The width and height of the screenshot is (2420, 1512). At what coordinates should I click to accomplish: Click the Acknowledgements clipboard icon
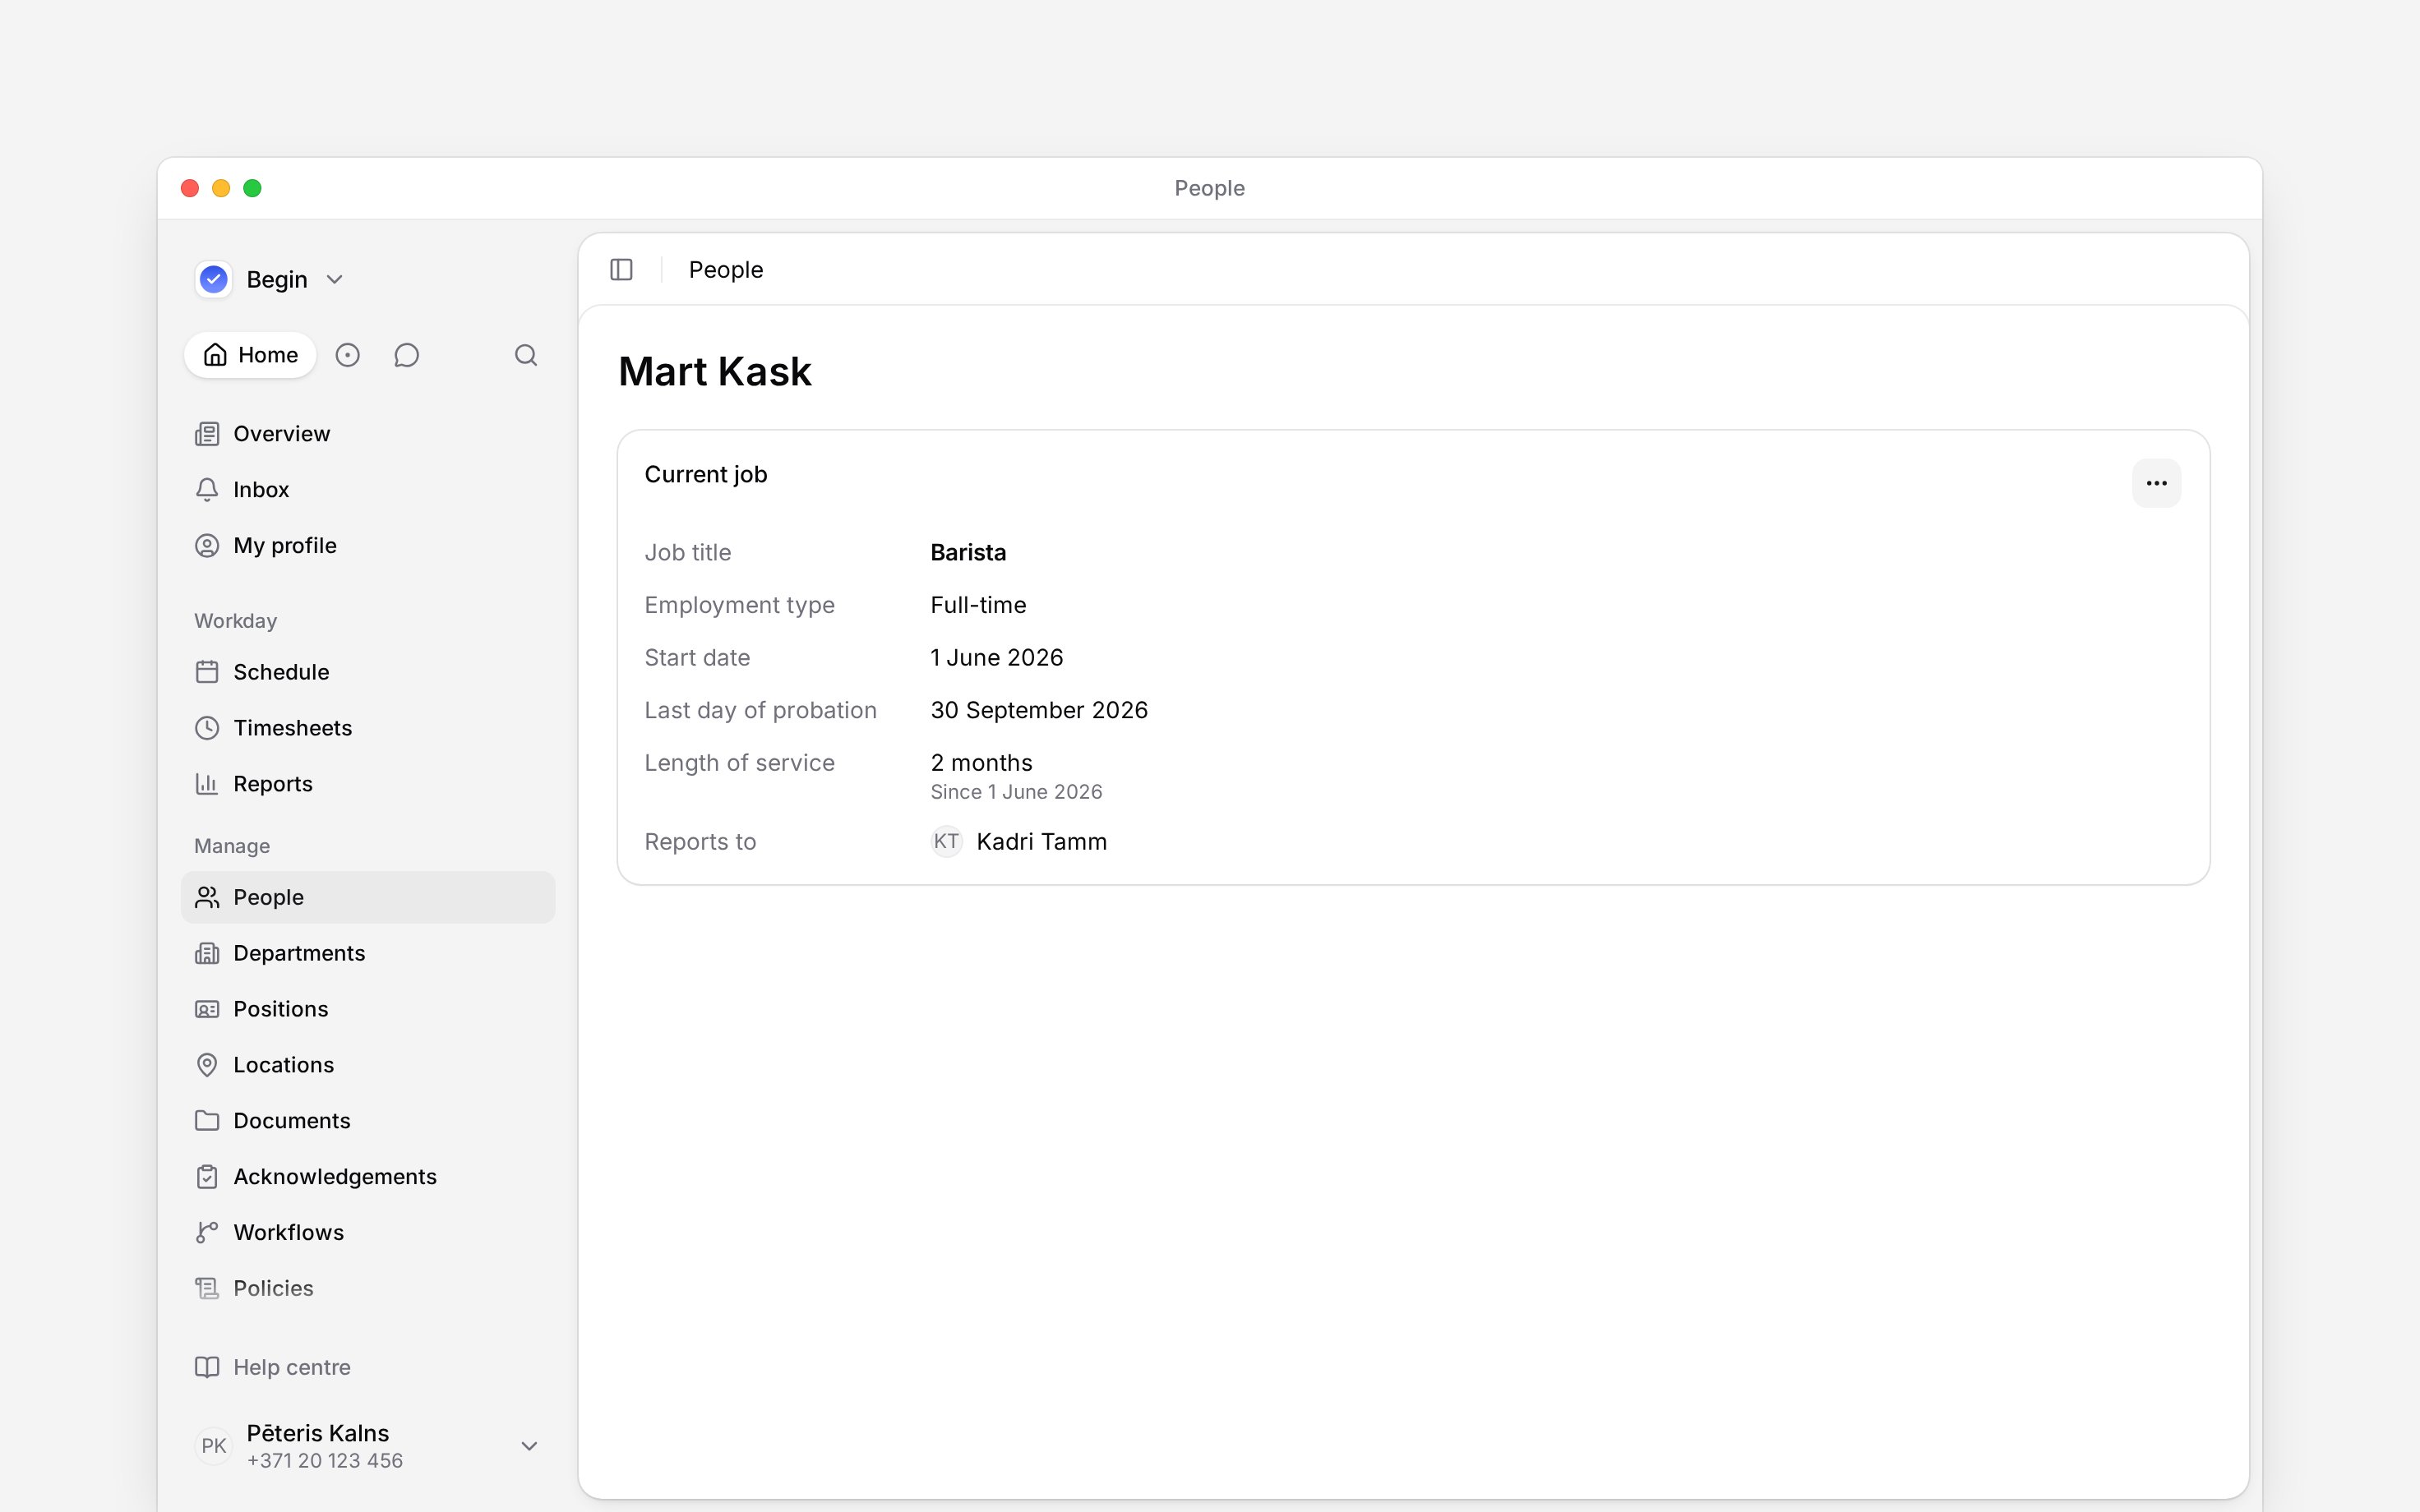click(207, 1177)
